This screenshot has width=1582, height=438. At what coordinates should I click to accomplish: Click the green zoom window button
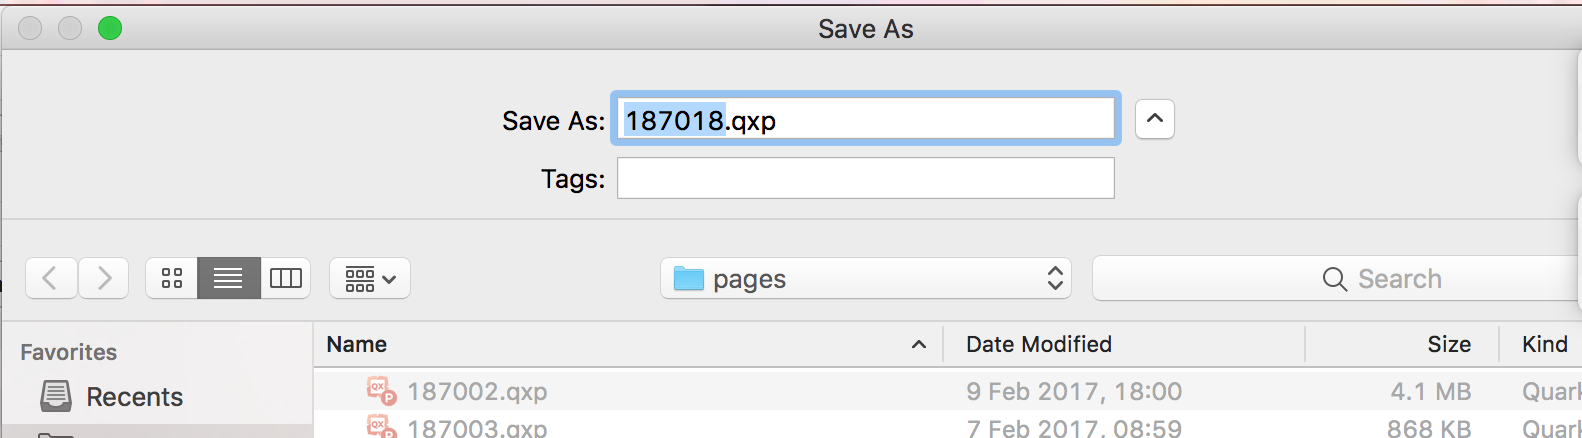pyautogui.click(x=110, y=28)
